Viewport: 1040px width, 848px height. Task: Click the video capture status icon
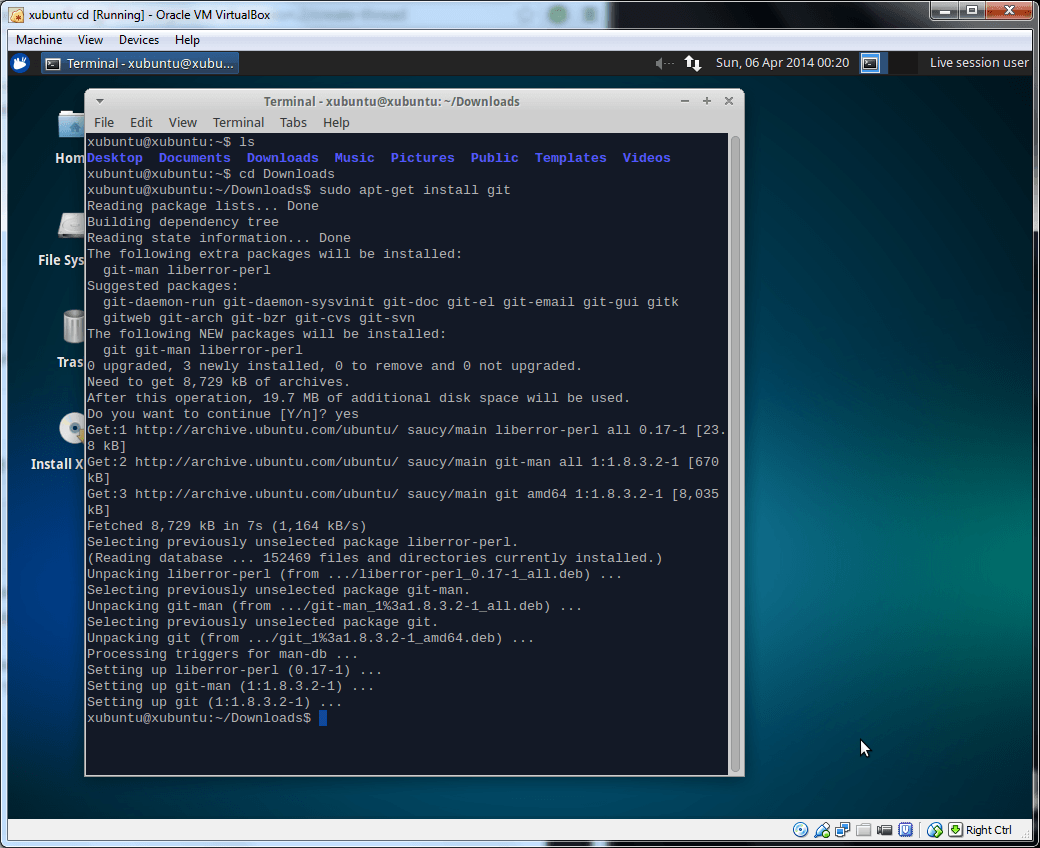[884, 830]
